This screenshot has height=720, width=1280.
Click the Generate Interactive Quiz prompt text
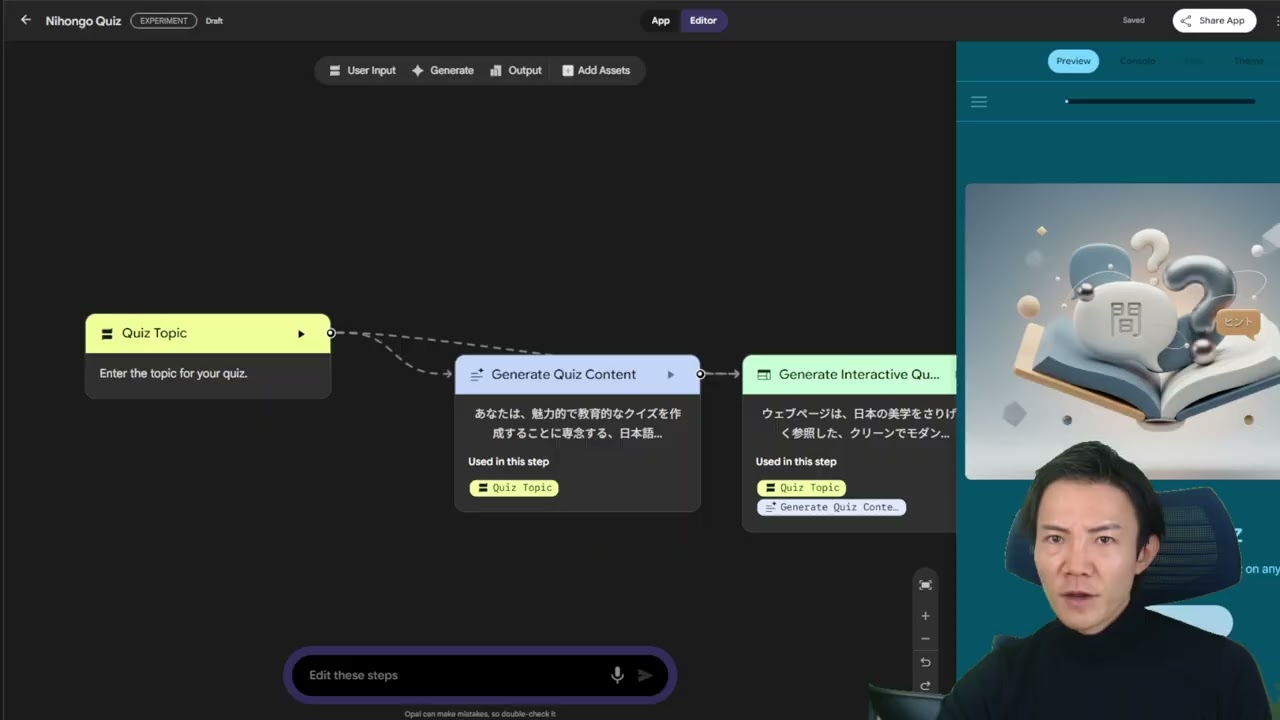coord(858,423)
